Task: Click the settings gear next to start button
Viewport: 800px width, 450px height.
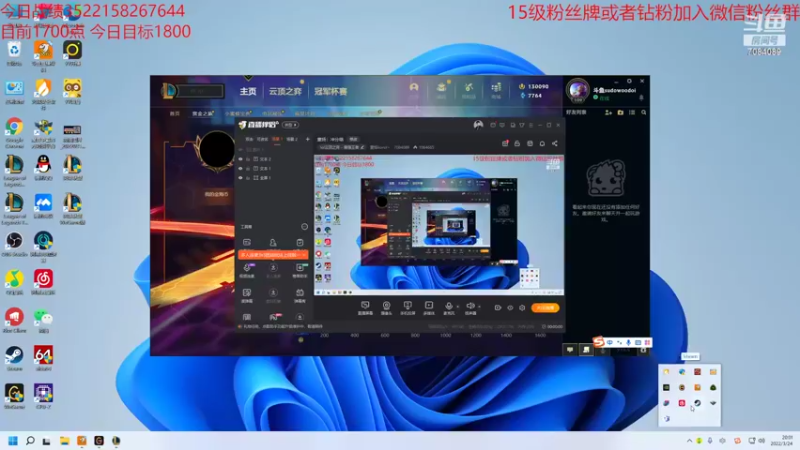Action: coord(522,308)
